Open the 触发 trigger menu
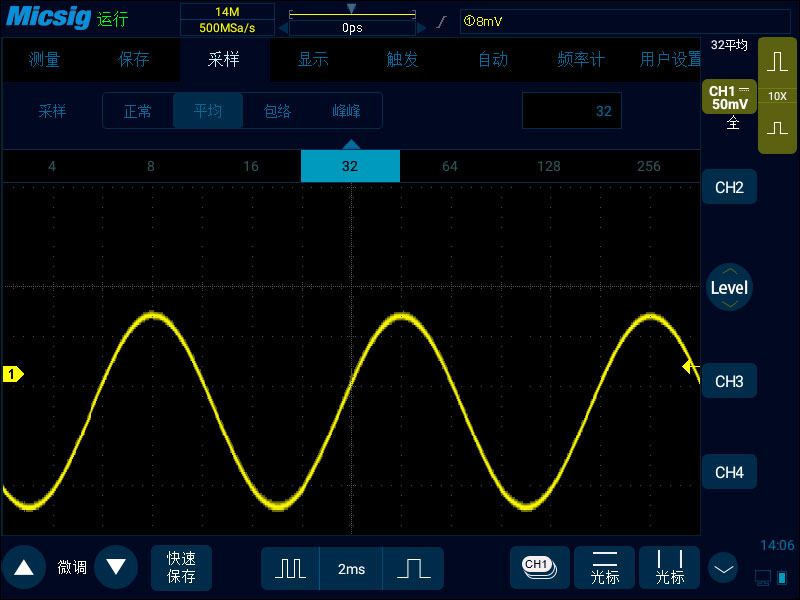Image resolution: width=800 pixels, height=600 pixels. point(402,60)
